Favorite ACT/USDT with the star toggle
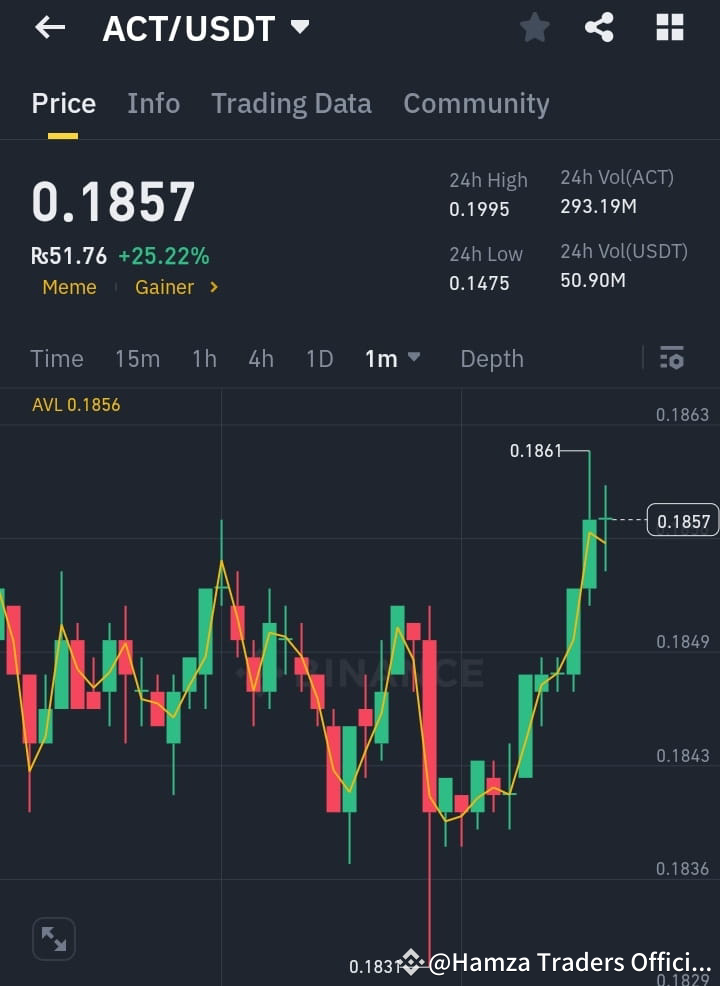Viewport: 720px width, 986px height. [534, 27]
